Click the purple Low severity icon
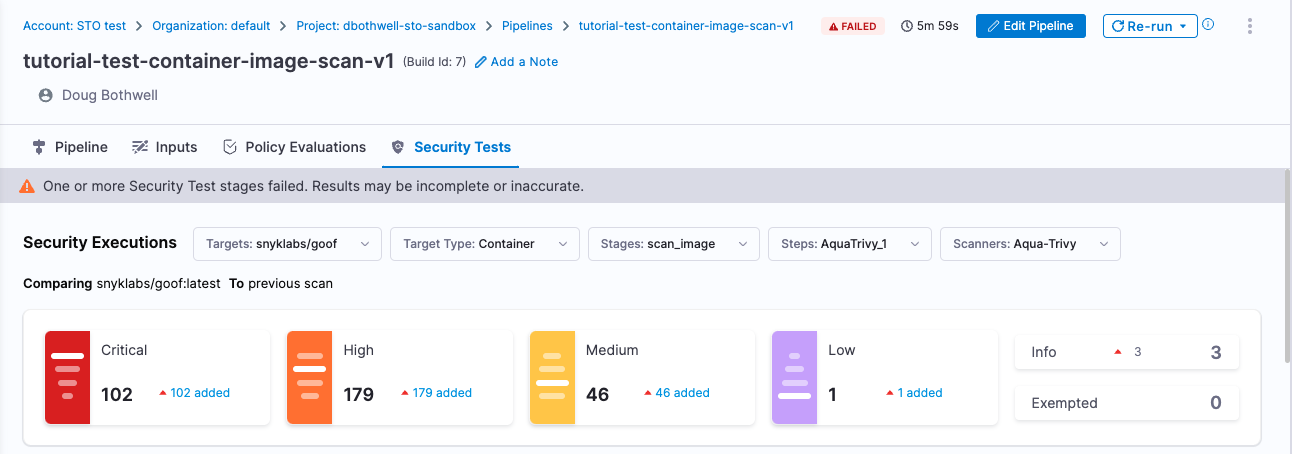 point(794,377)
